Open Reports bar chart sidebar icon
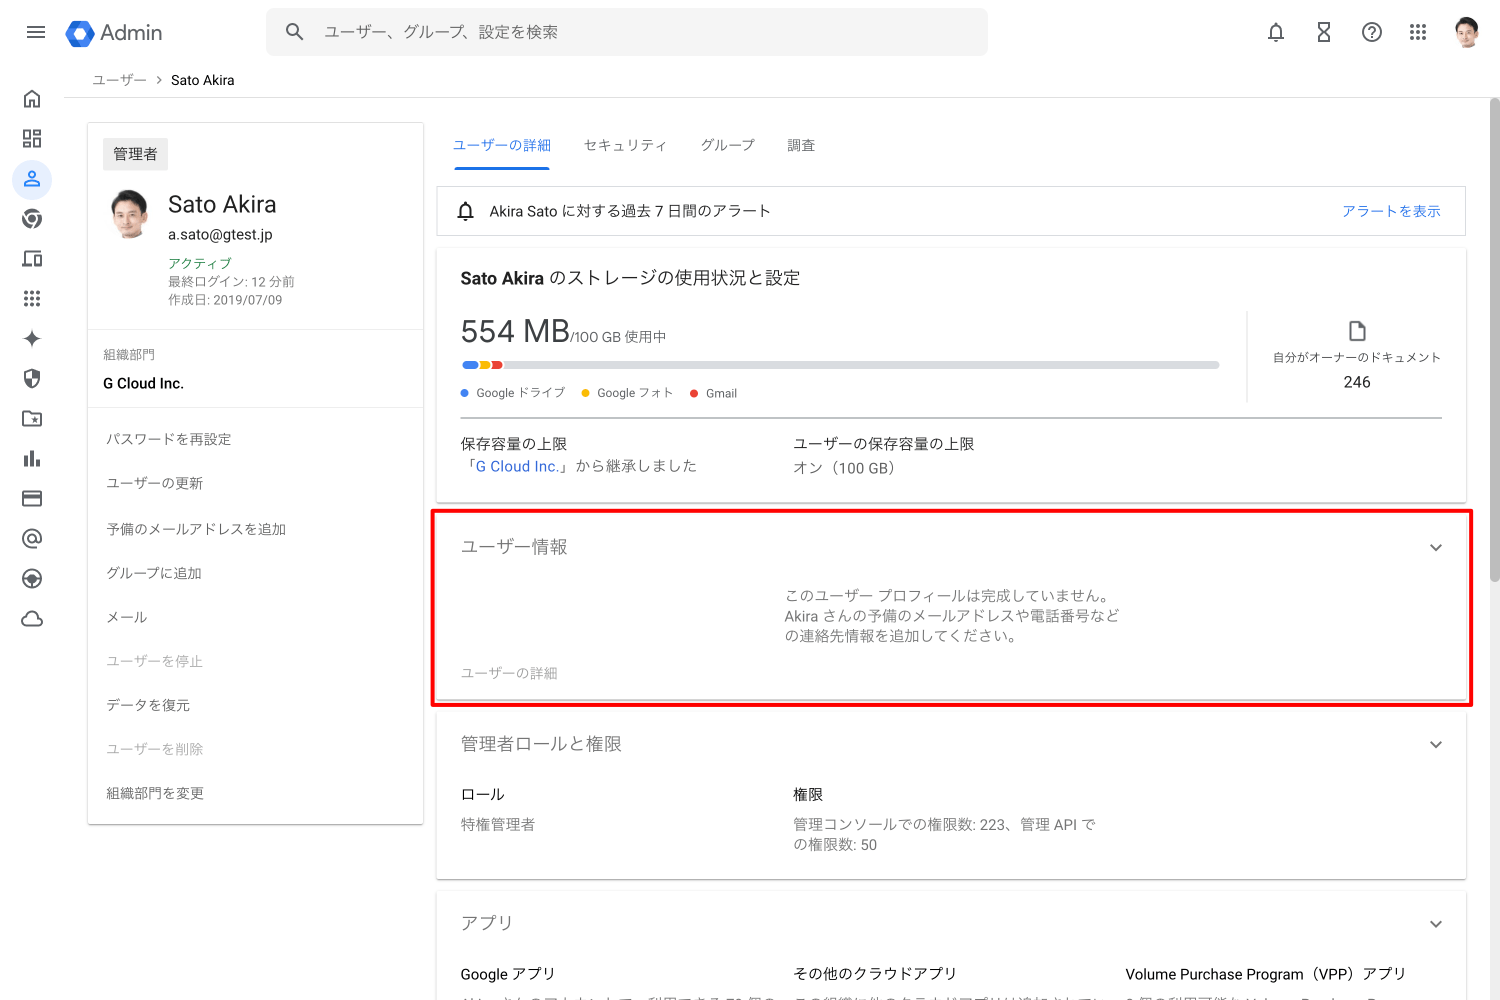The image size is (1500, 1000). point(32,459)
